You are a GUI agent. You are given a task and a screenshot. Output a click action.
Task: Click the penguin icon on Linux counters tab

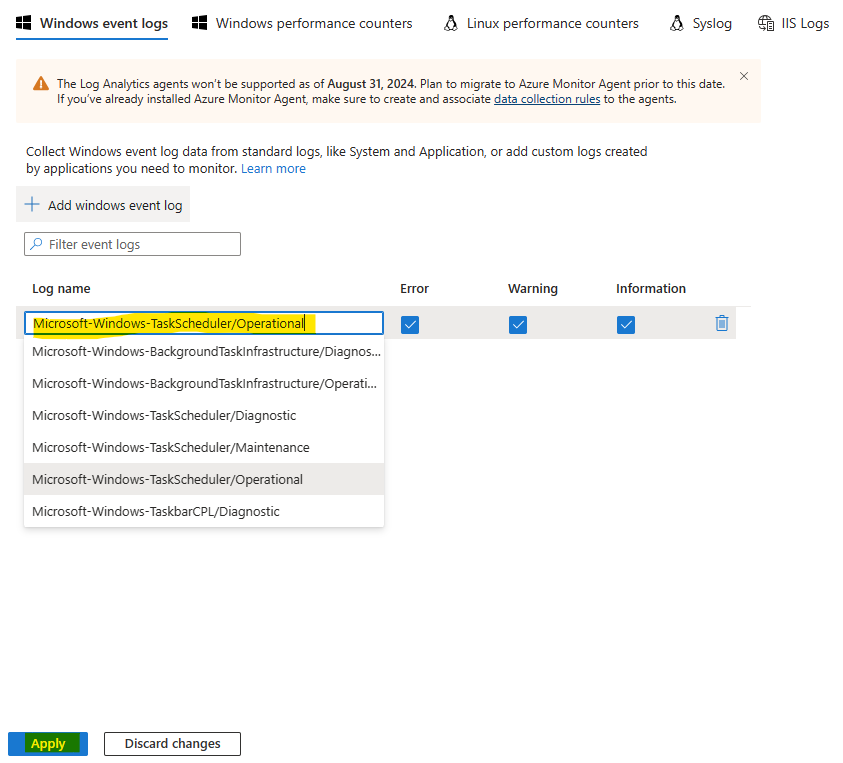pos(451,23)
